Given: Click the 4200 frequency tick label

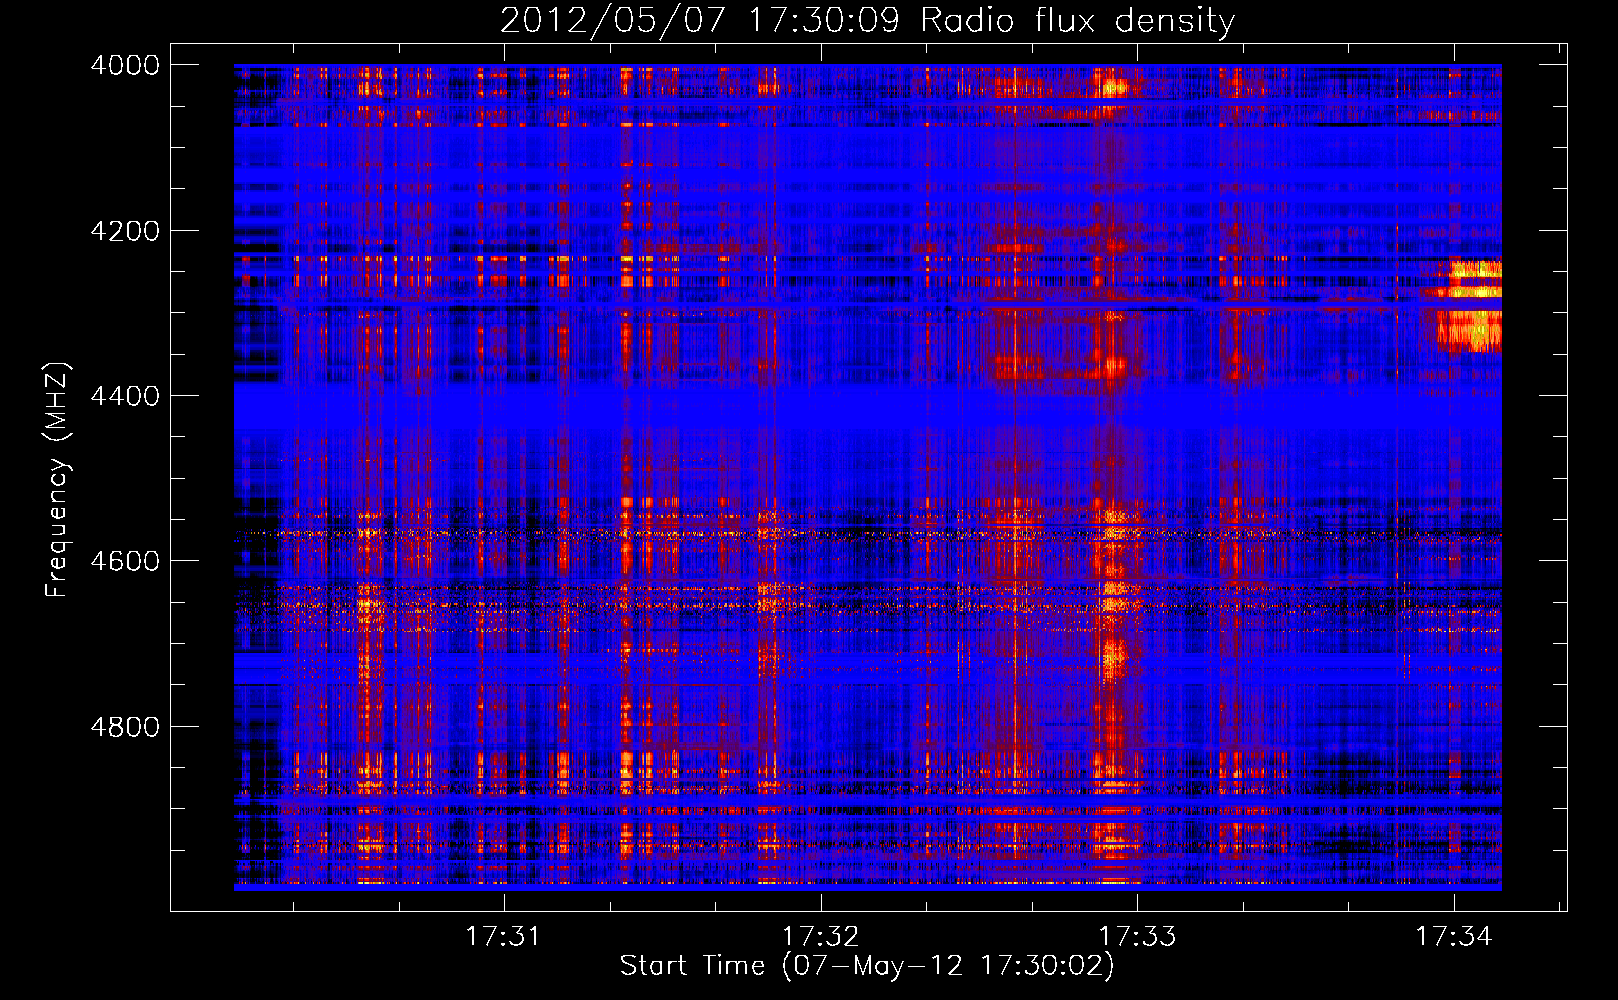Looking at the screenshot, I should (x=125, y=231).
